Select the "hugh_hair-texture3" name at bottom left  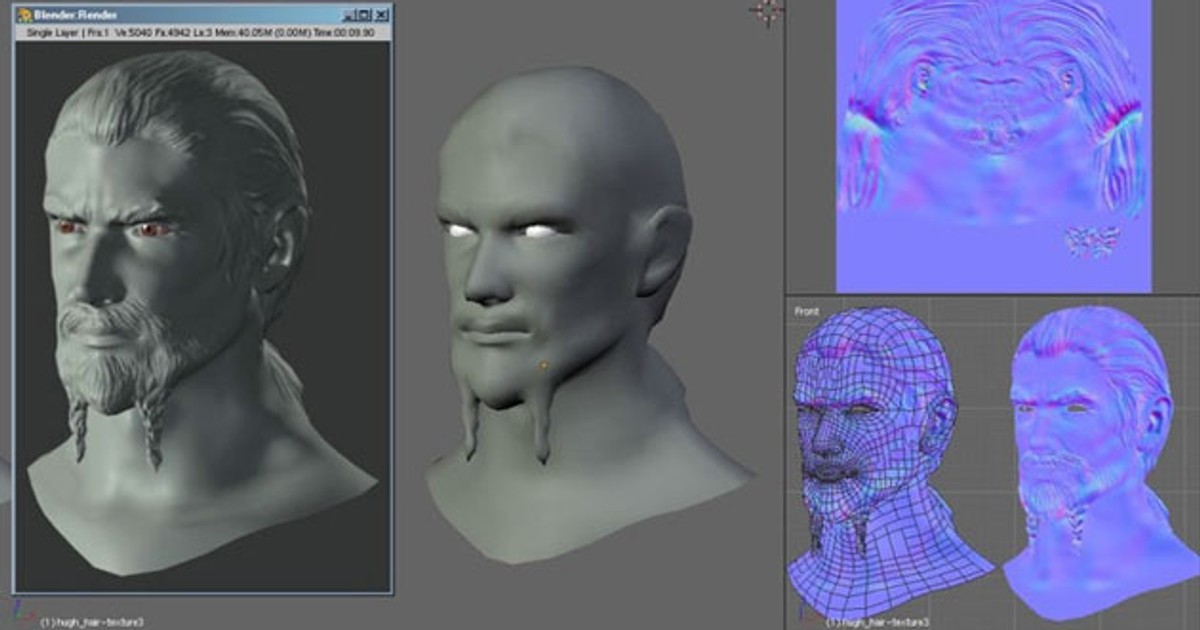(x=92, y=620)
